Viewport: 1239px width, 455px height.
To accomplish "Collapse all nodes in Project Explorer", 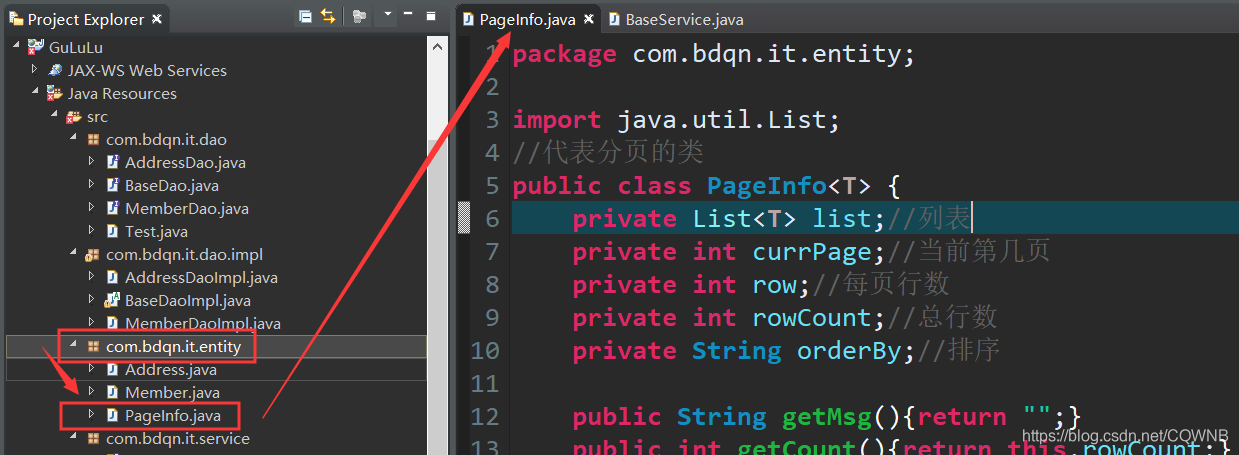I will [305, 17].
